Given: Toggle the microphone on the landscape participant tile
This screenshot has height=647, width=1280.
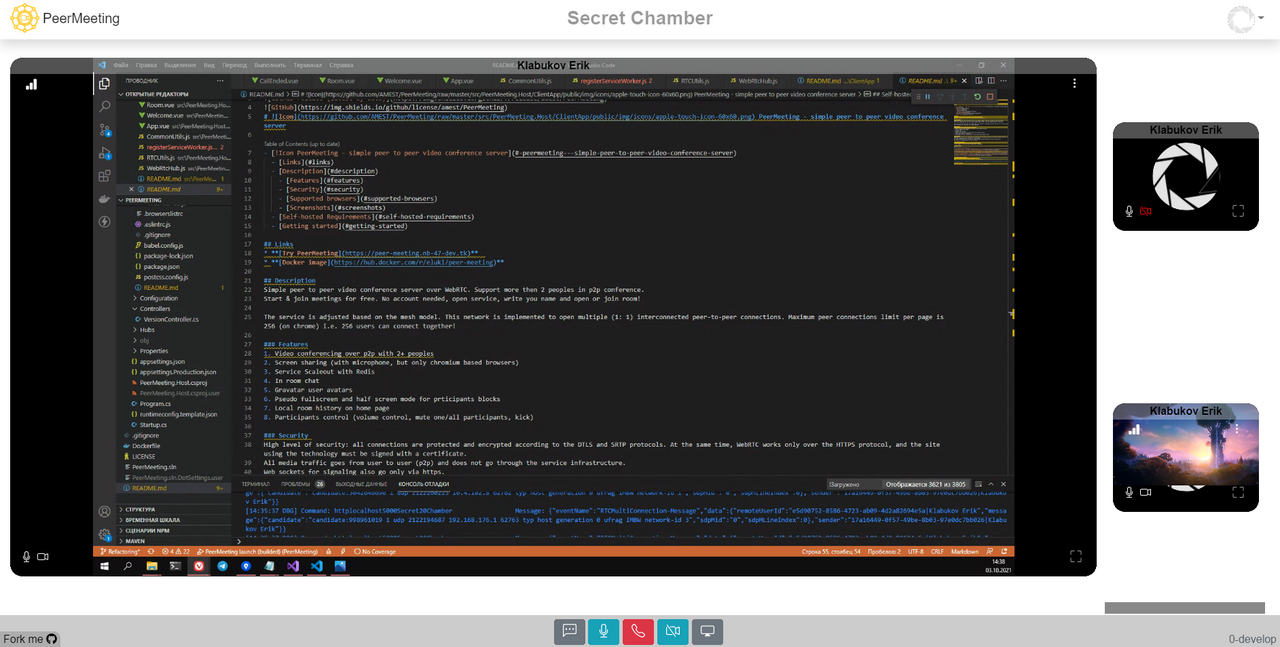Looking at the screenshot, I should click(1129, 492).
